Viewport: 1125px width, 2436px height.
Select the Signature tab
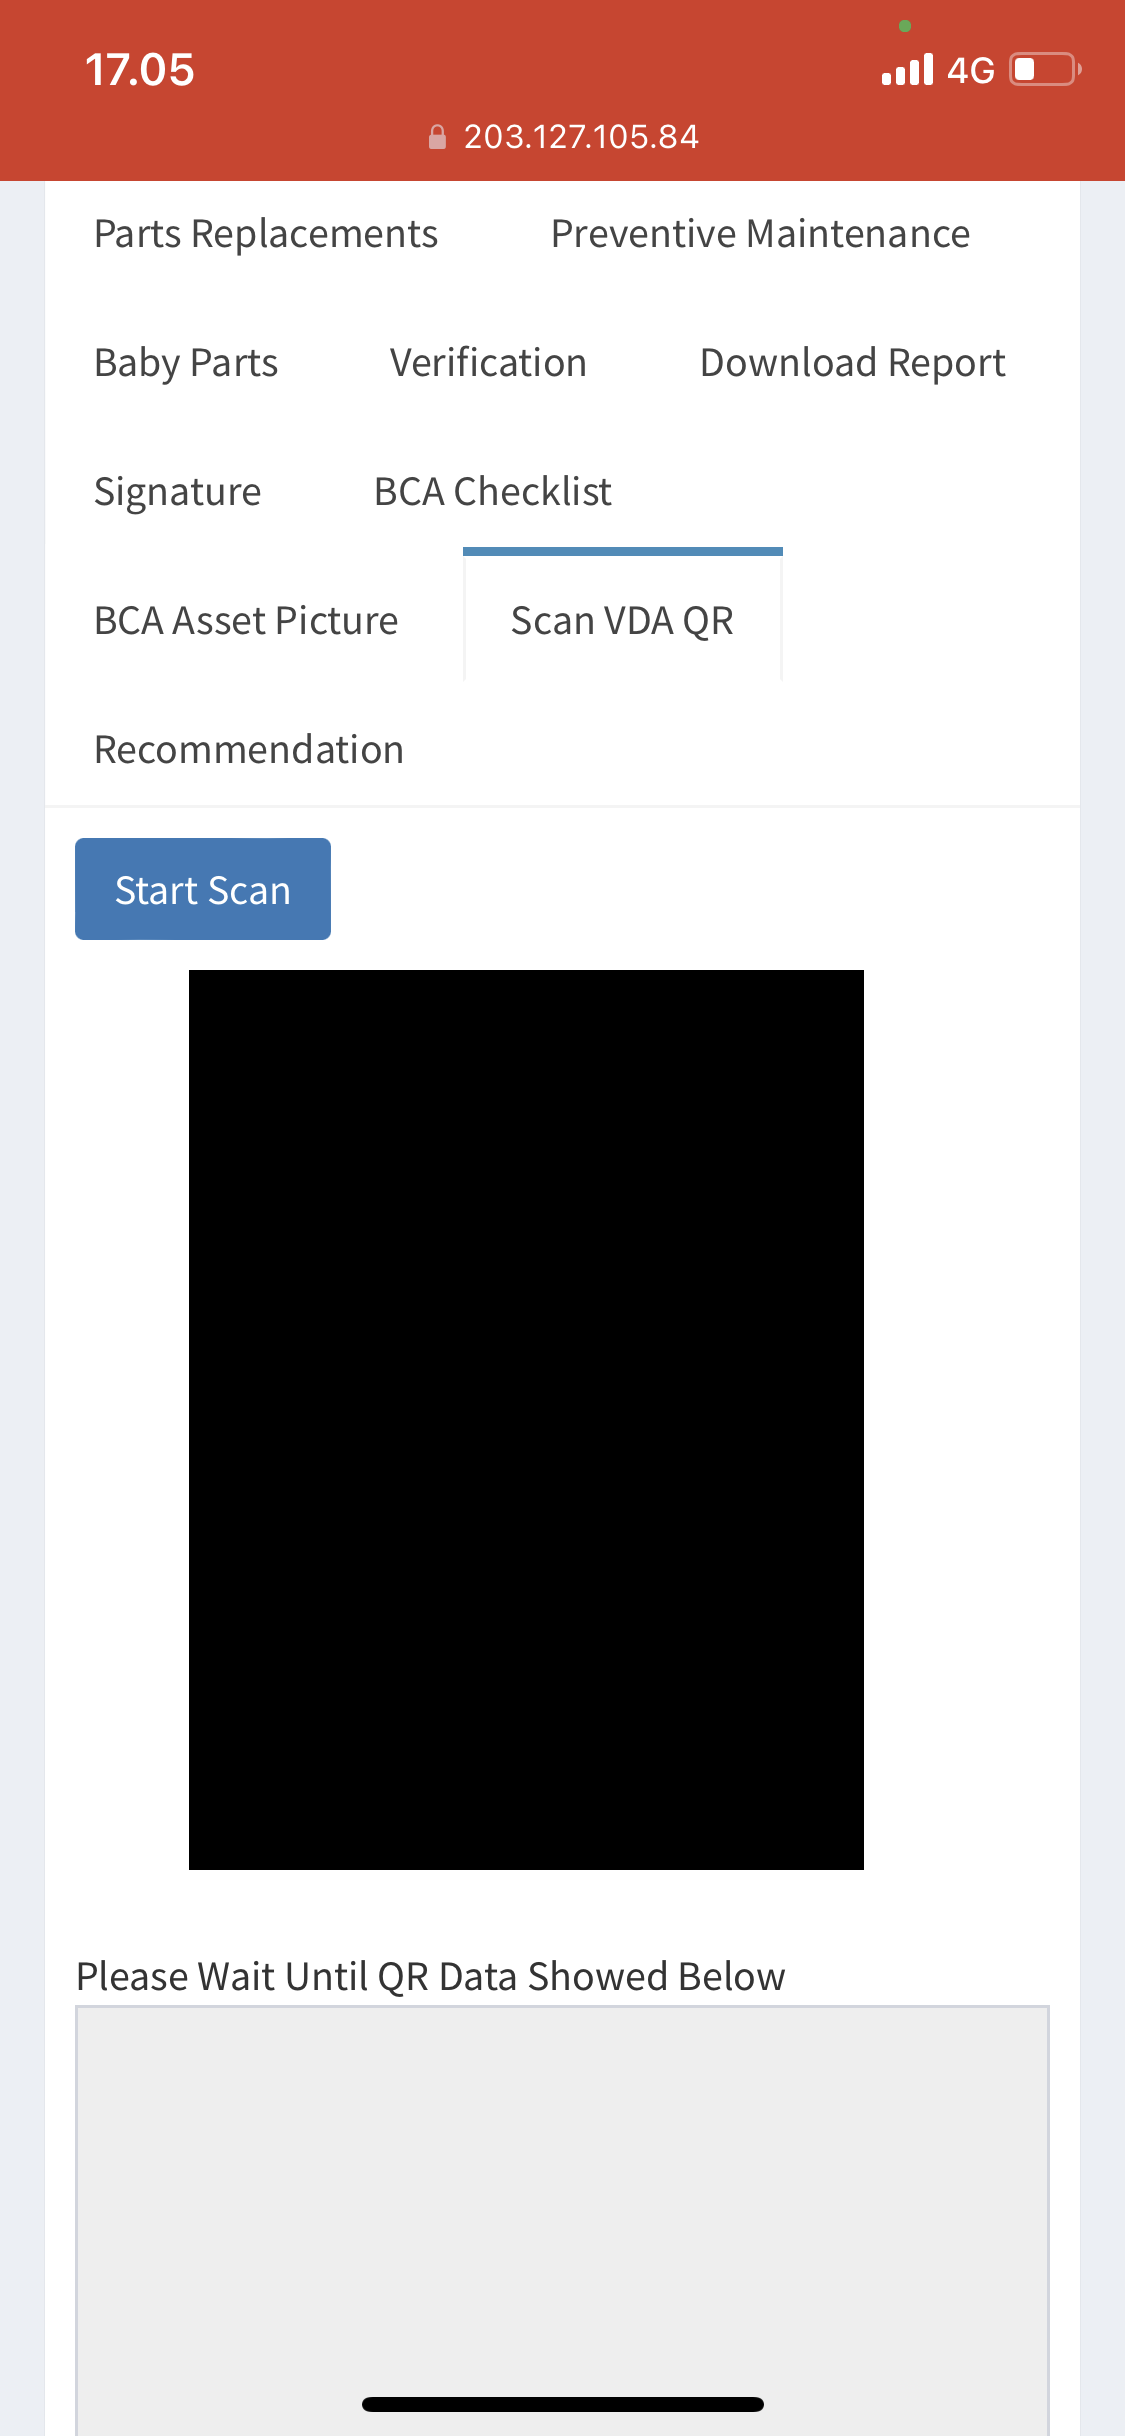[x=178, y=492]
